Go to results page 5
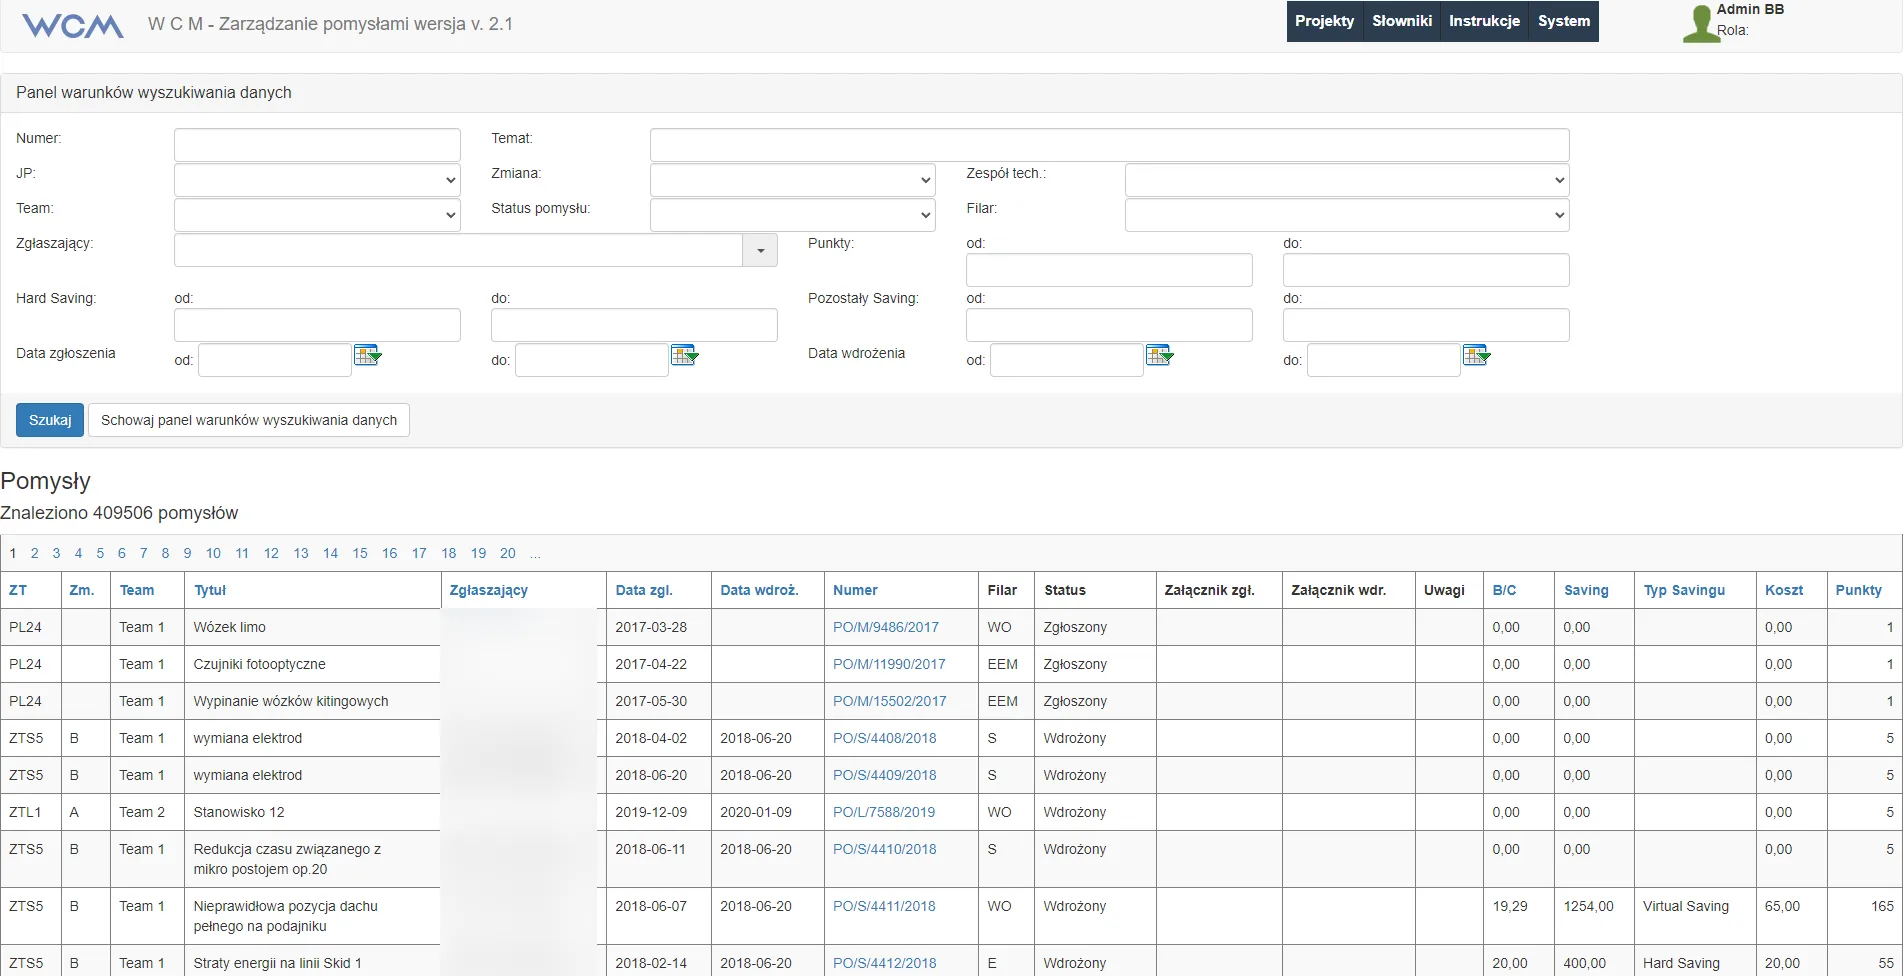 tap(100, 553)
